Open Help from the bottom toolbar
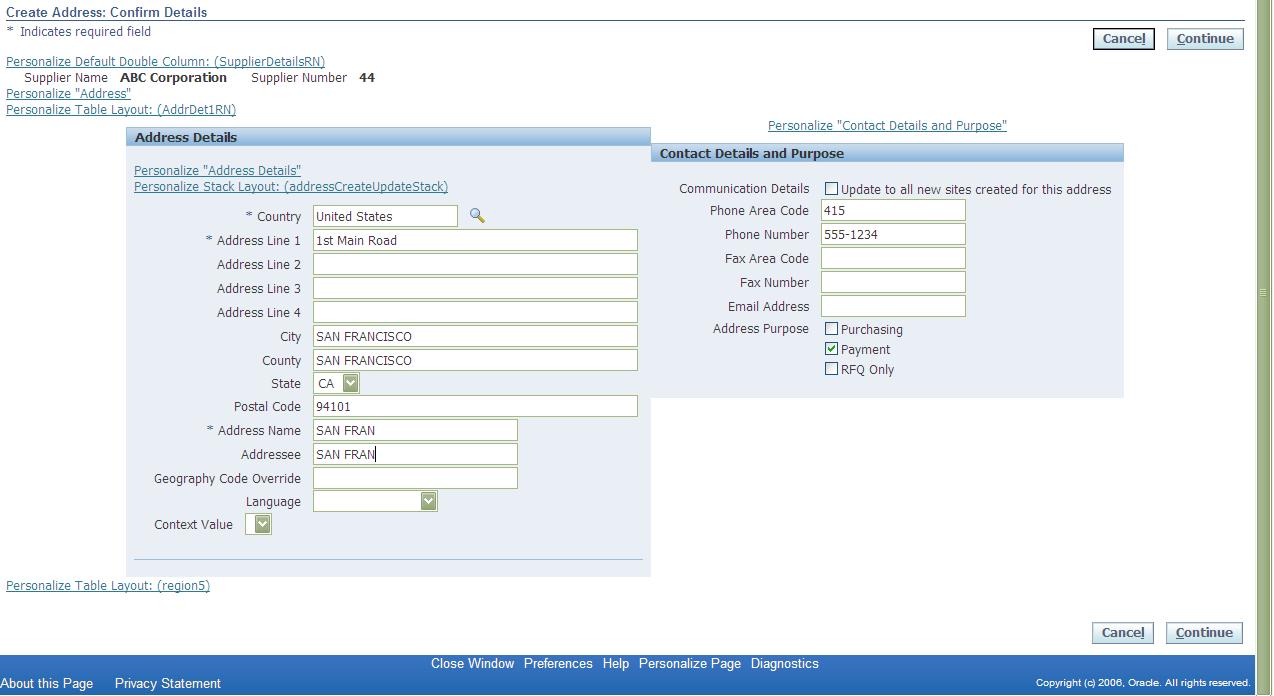1274x696 pixels. point(615,663)
